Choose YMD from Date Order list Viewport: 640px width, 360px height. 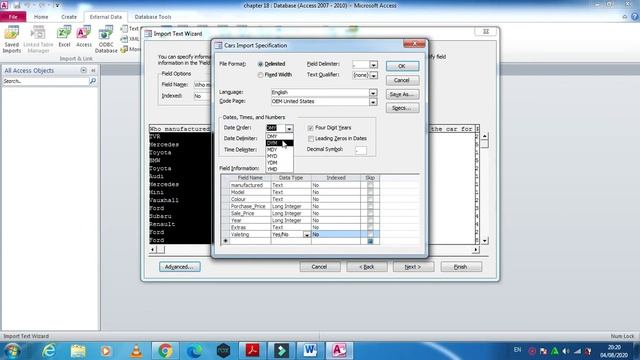280,169
